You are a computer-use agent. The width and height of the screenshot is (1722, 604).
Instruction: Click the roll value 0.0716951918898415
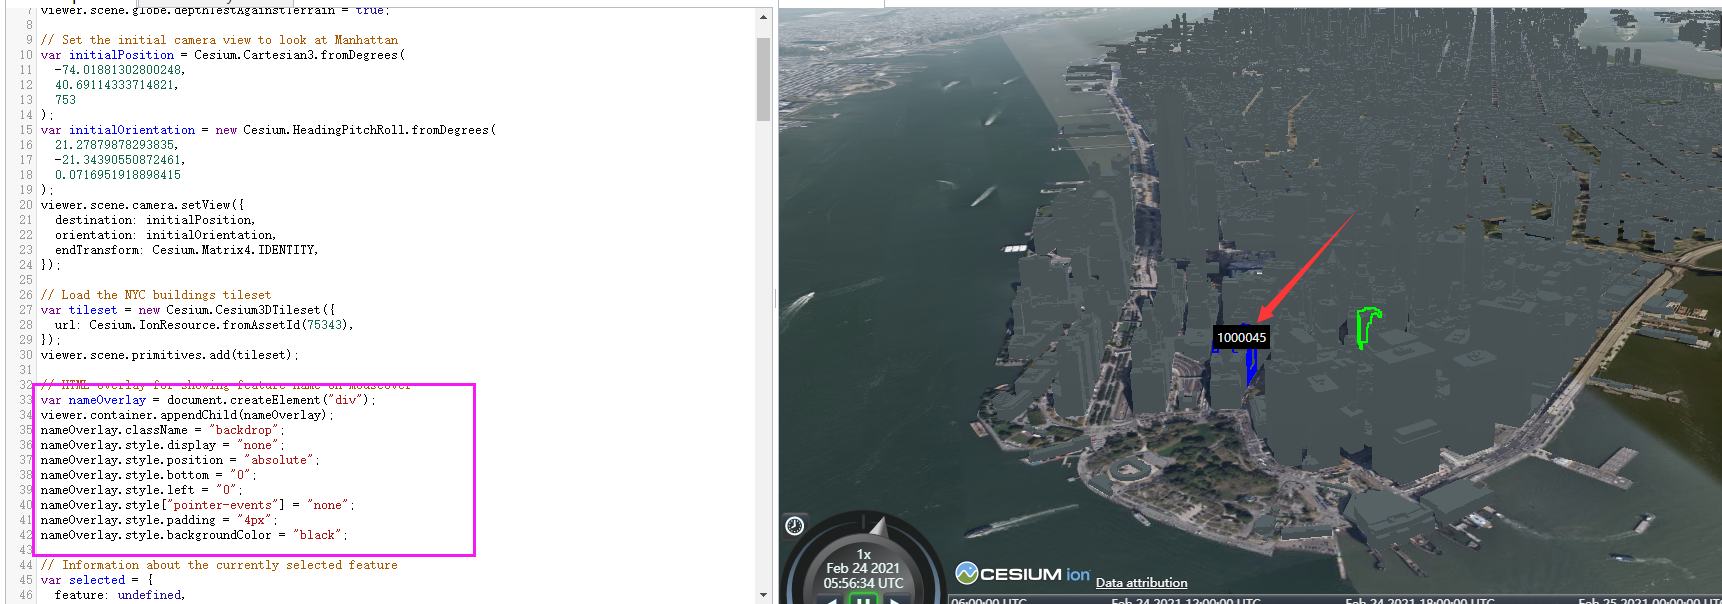click(118, 175)
